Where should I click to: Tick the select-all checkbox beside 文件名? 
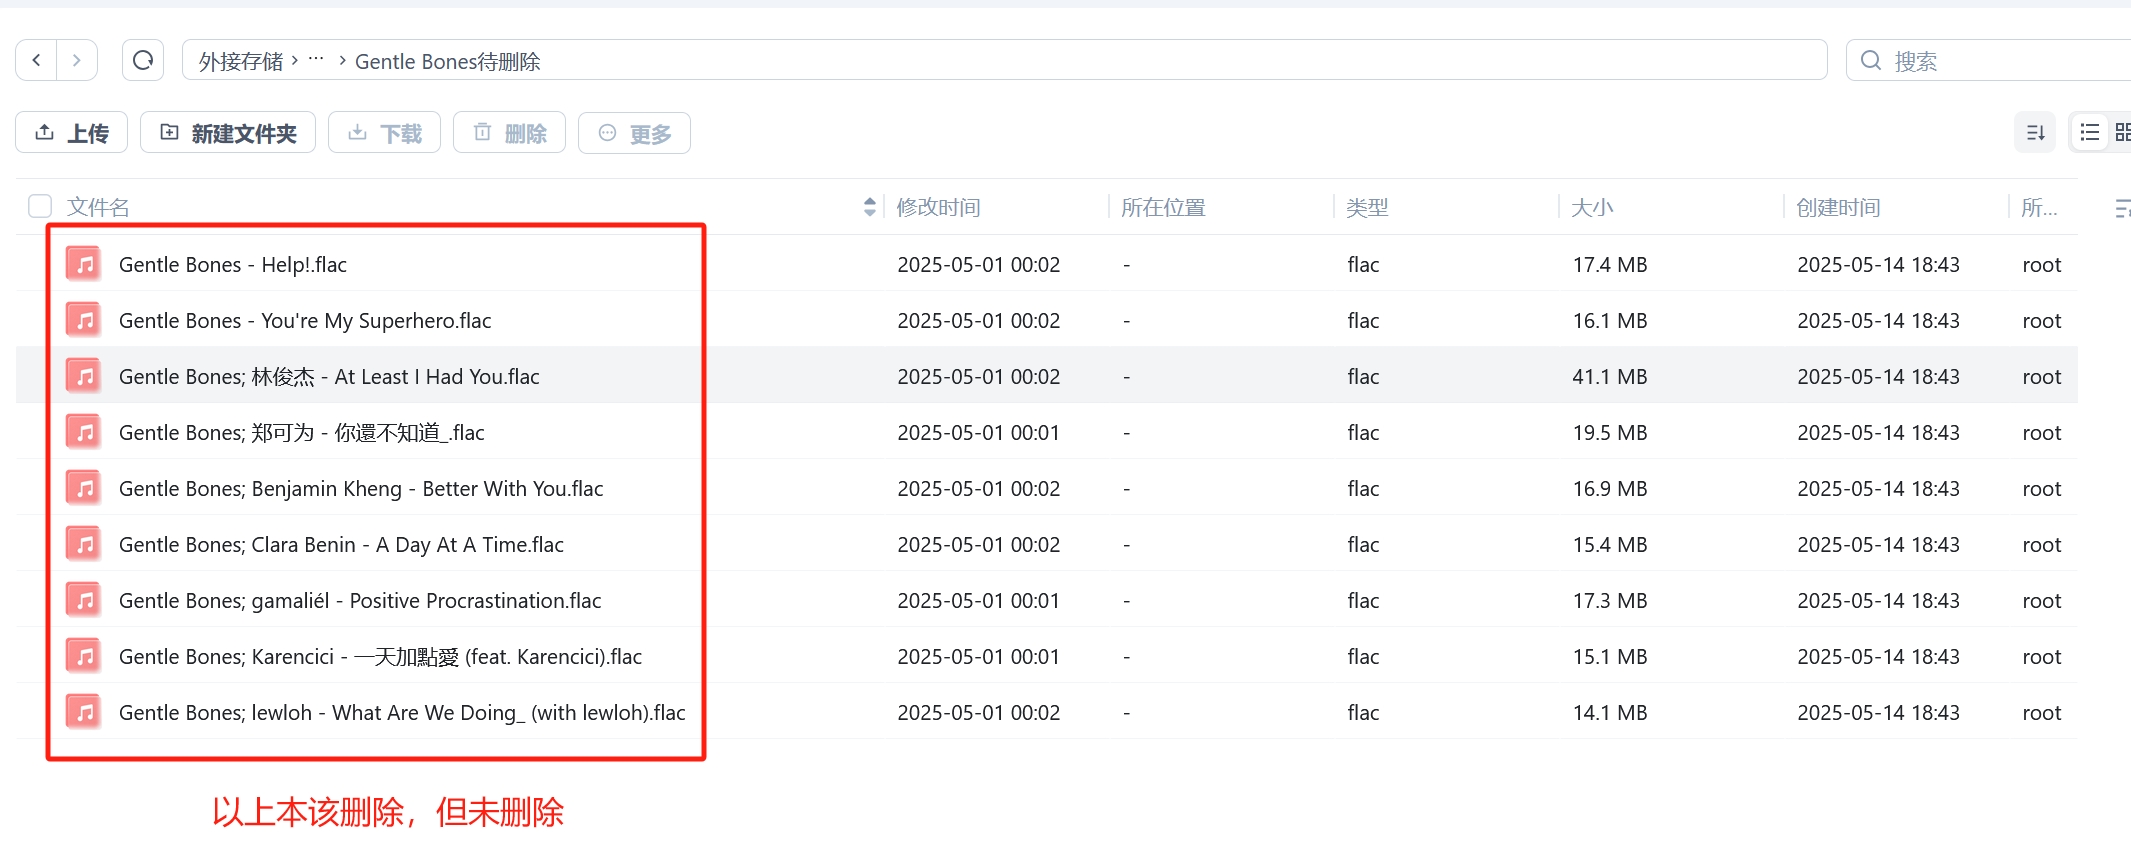tap(40, 206)
